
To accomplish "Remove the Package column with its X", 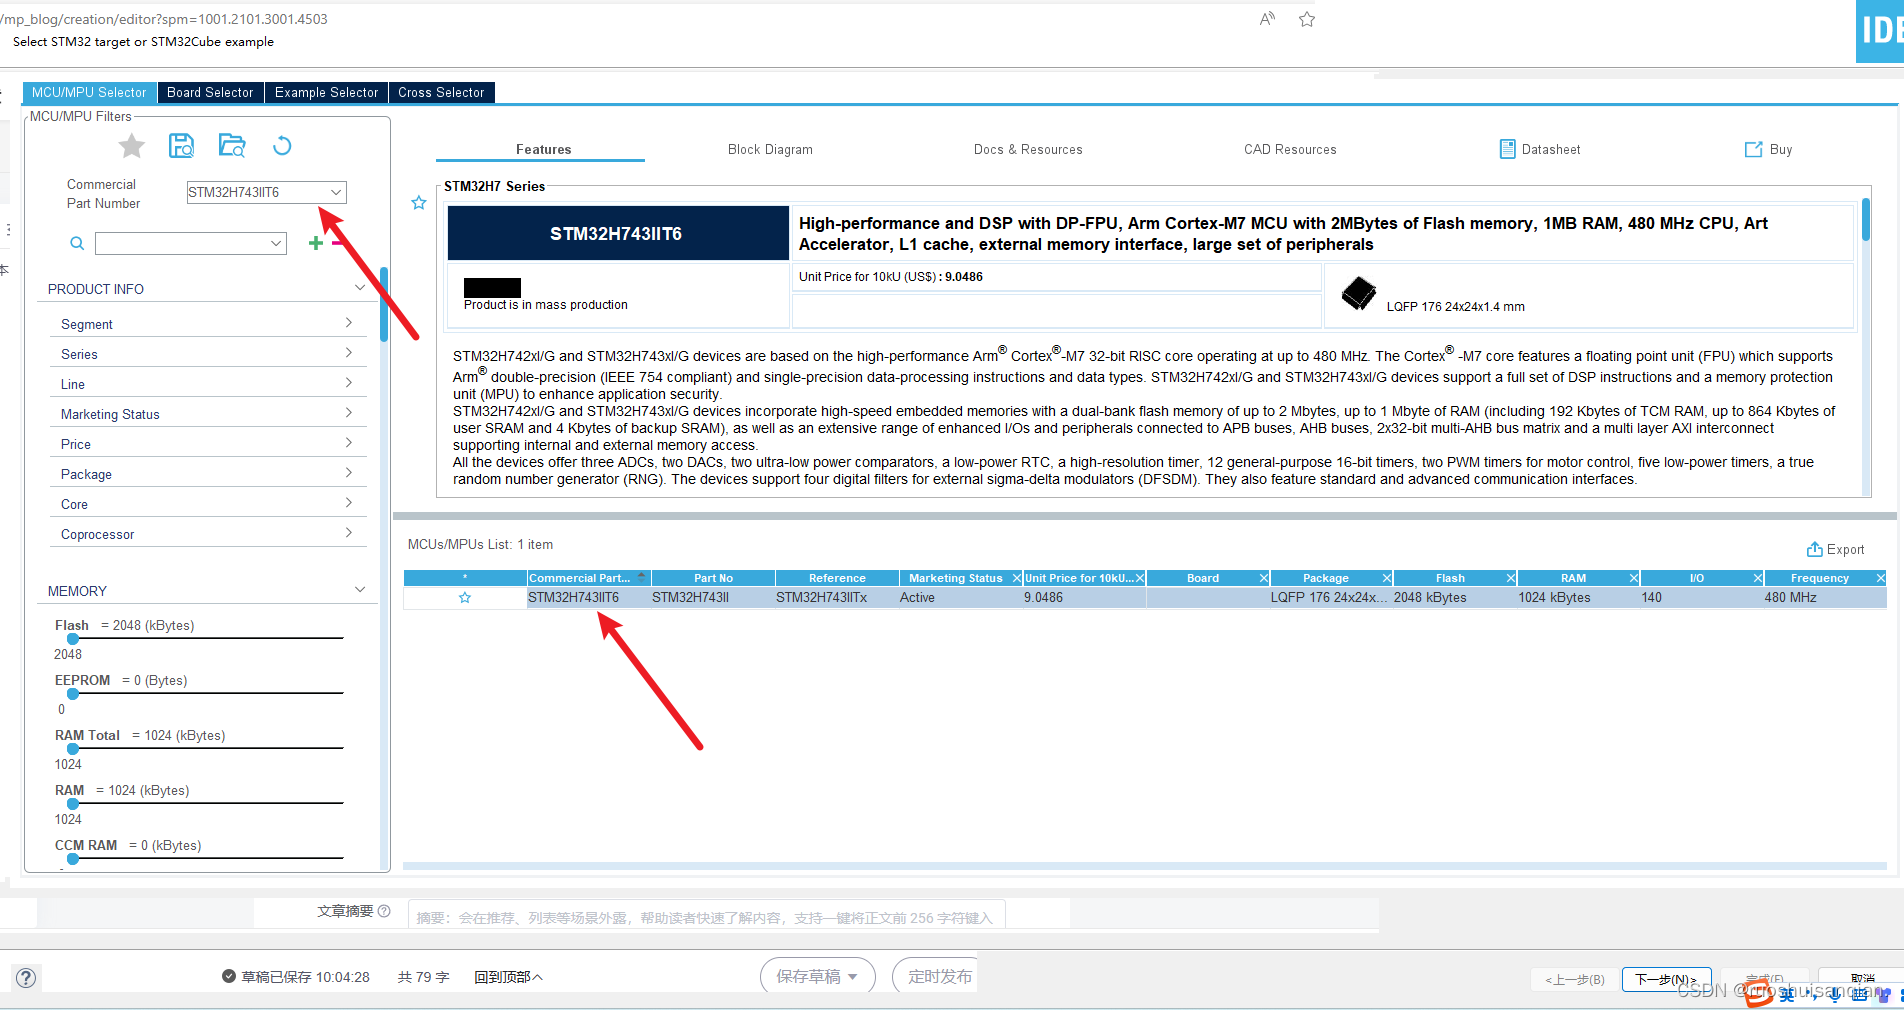I will click(x=1387, y=578).
